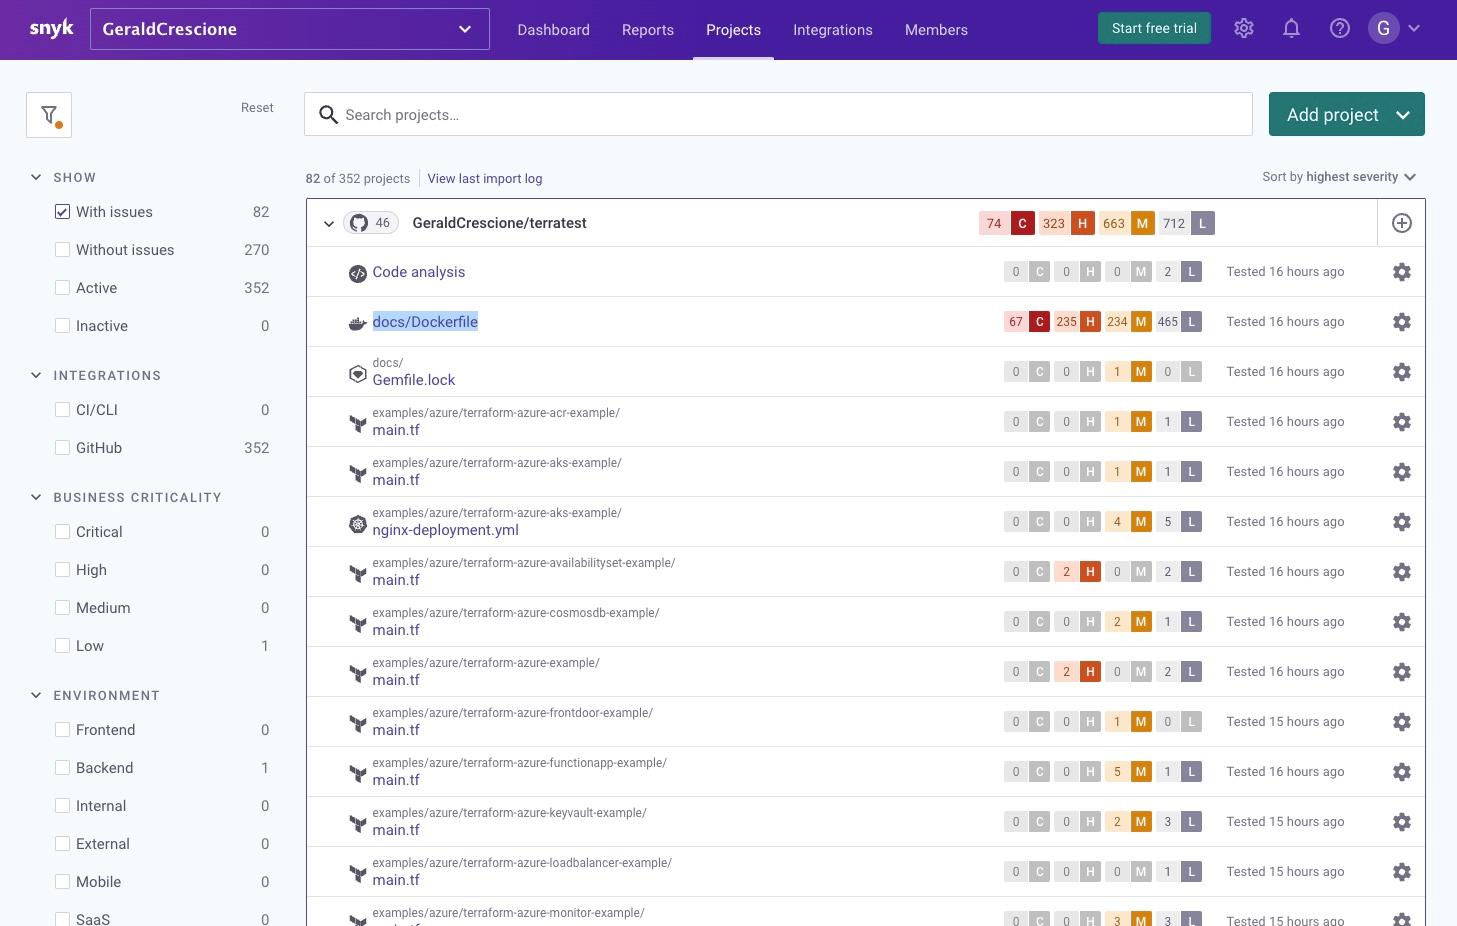Viewport: 1457px width, 926px height.
Task: Open View last import log link
Action: click(x=485, y=178)
